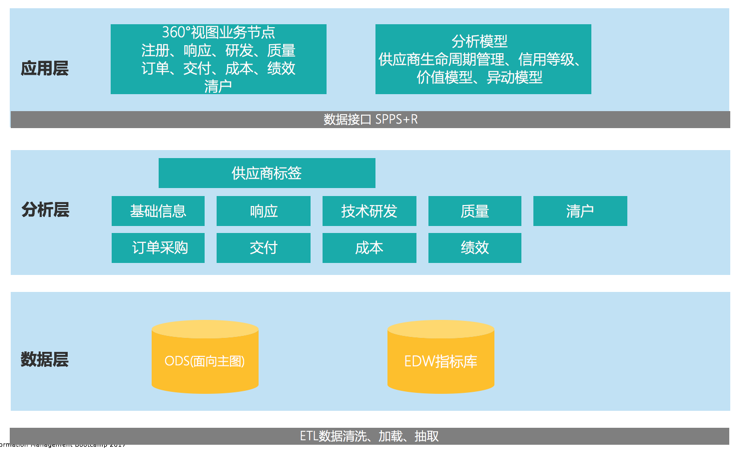This screenshot has width=747, height=451.
Task: Click the 分析层 layer label
Action: 45,210
